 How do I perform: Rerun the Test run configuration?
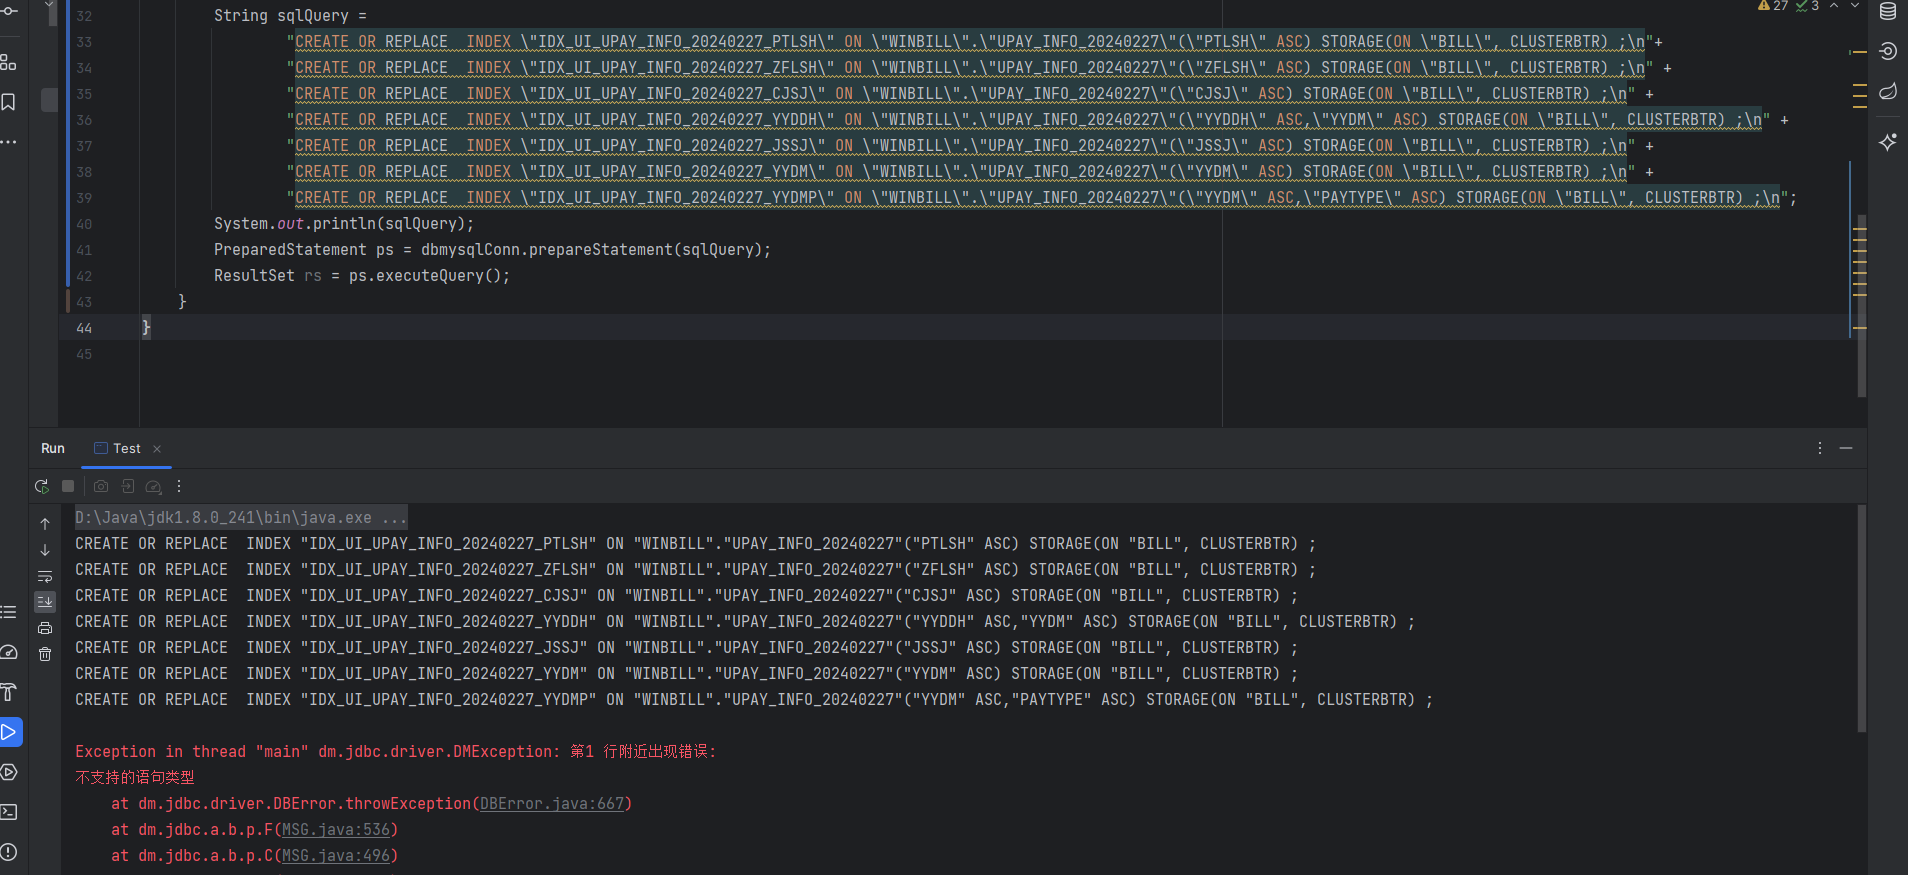[x=41, y=487]
